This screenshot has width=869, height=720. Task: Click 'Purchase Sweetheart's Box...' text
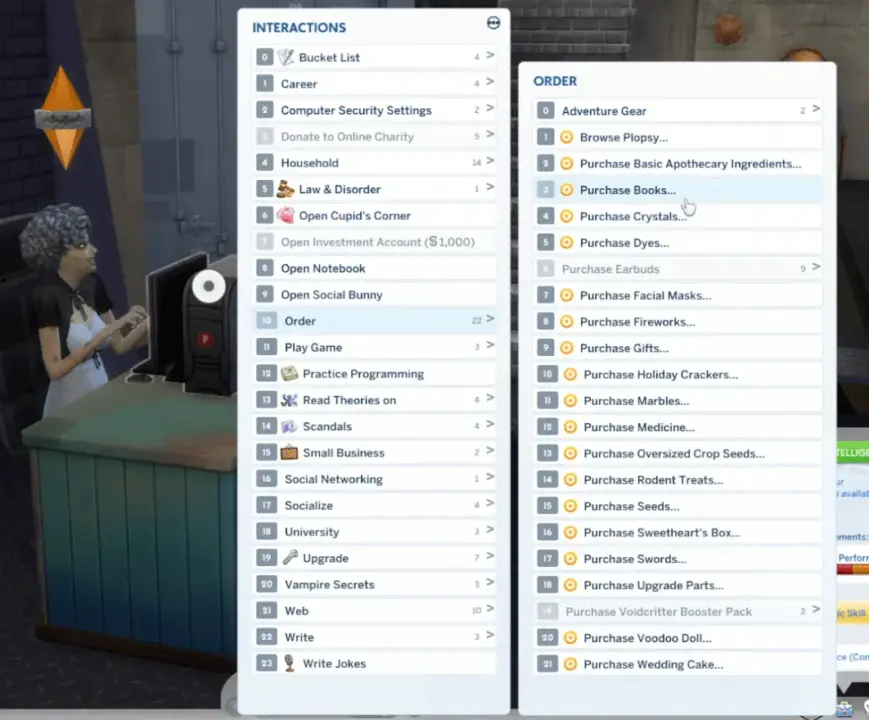662,533
